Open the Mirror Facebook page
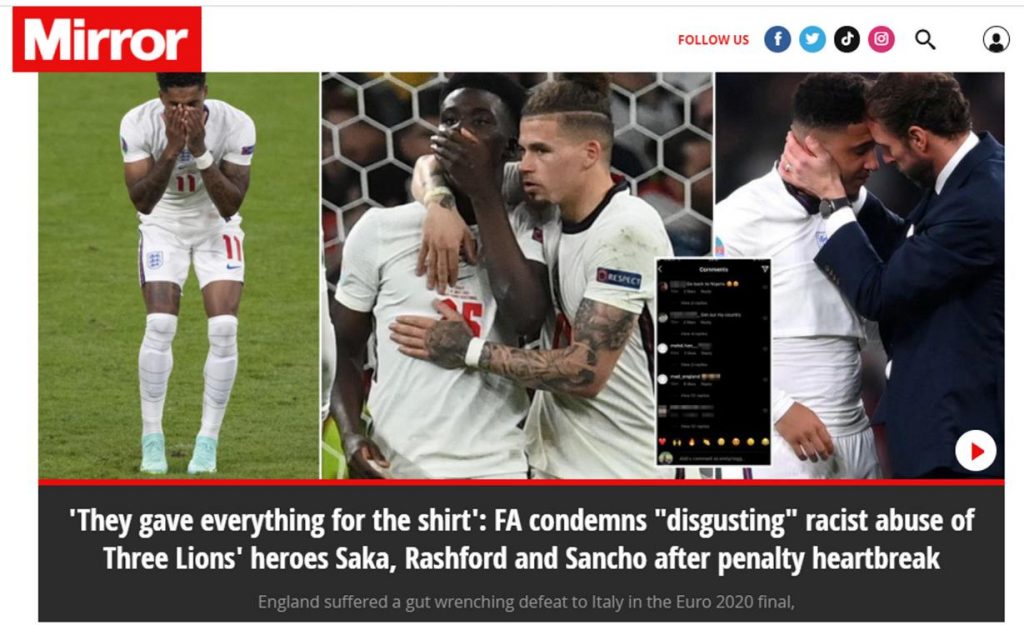The height and width of the screenshot is (625, 1024). point(777,40)
